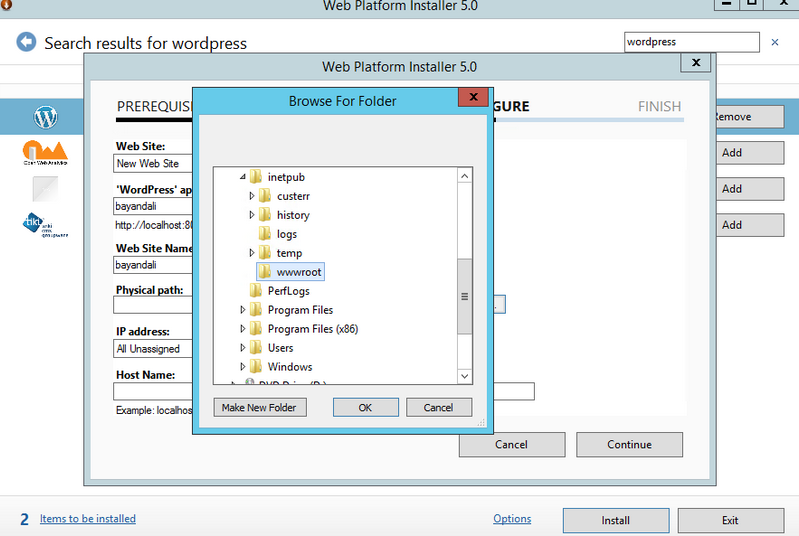The height and width of the screenshot is (536, 799).
Task: Click Cancel in the installer configure dialog
Action: coord(512,444)
